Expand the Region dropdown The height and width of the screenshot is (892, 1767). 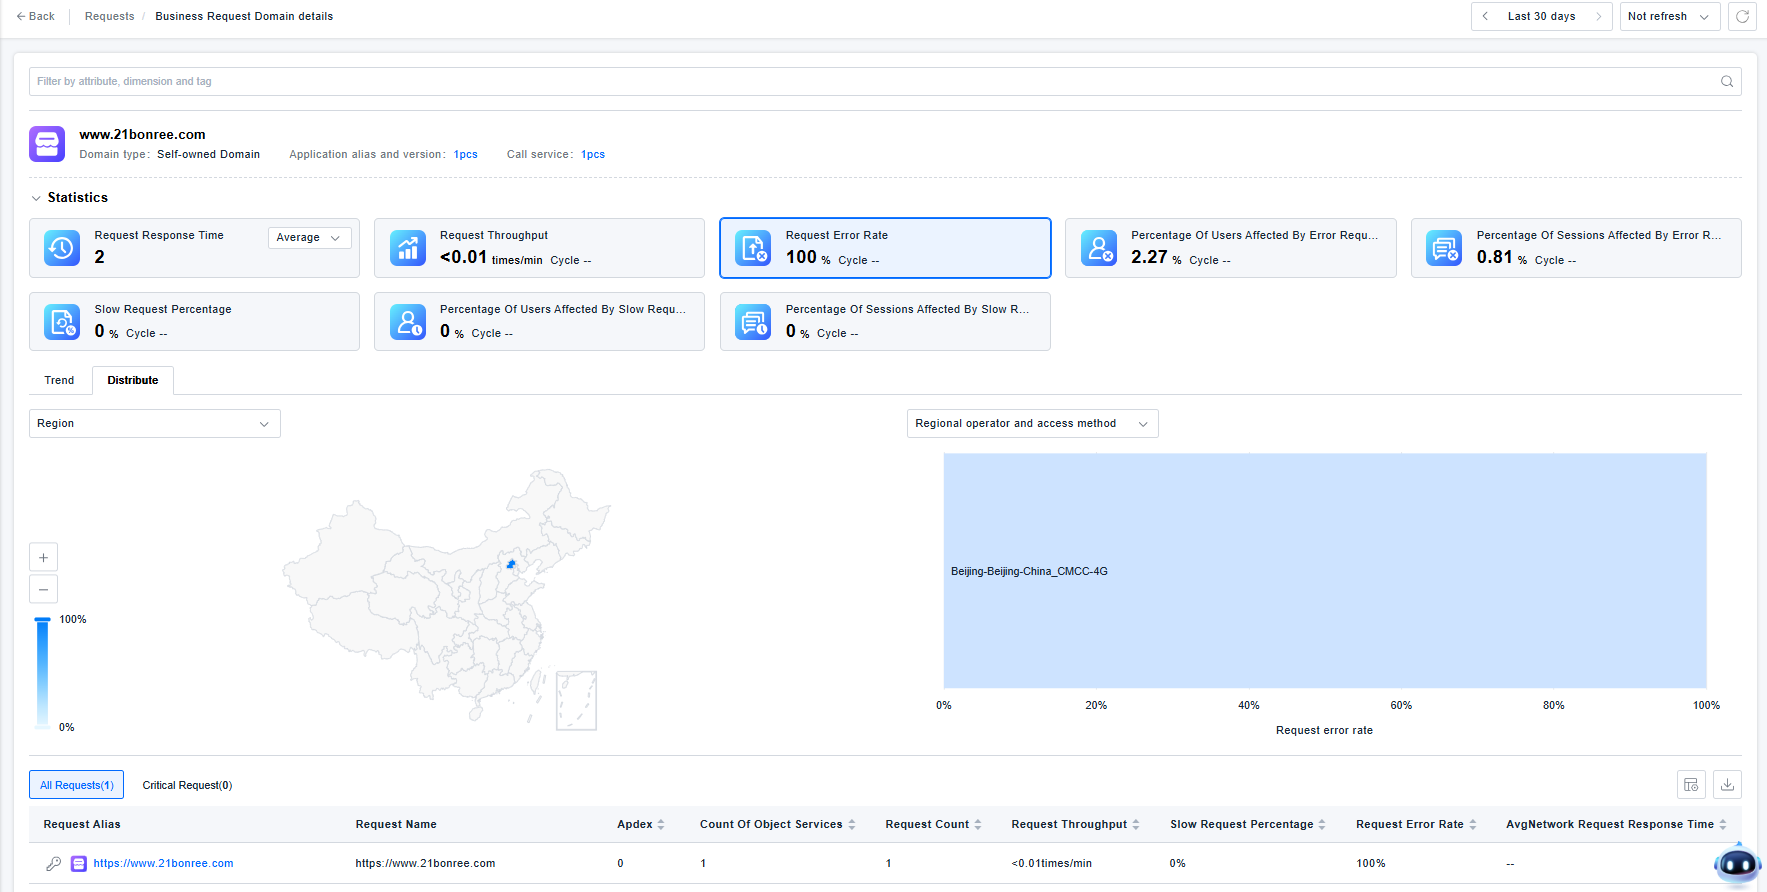click(x=154, y=424)
